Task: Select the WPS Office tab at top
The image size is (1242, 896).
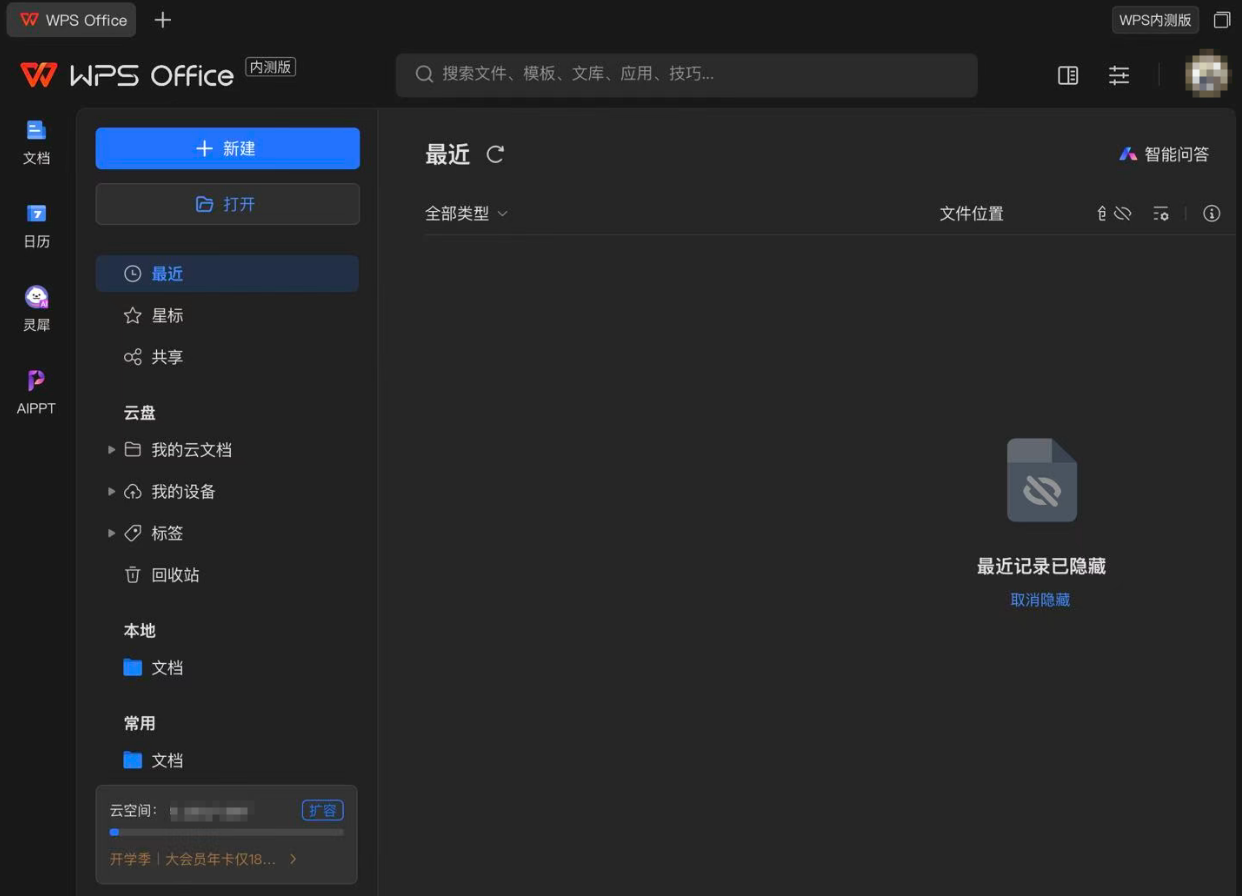Action: (70, 19)
